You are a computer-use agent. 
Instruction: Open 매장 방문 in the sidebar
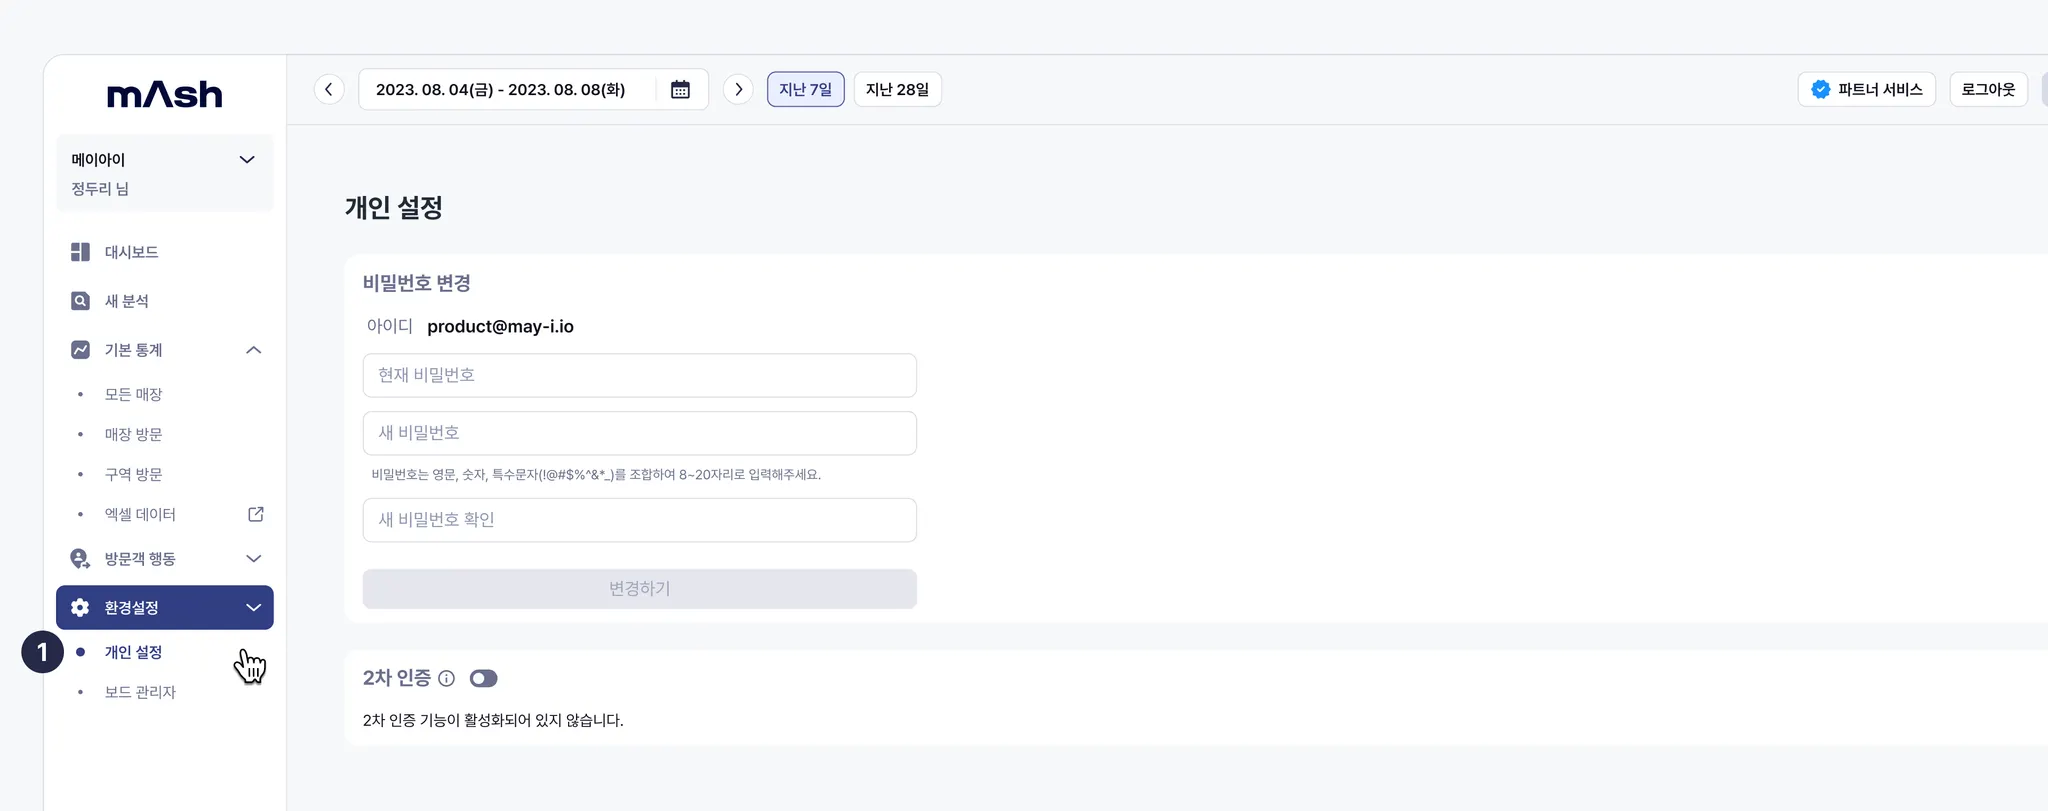click(134, 435)
